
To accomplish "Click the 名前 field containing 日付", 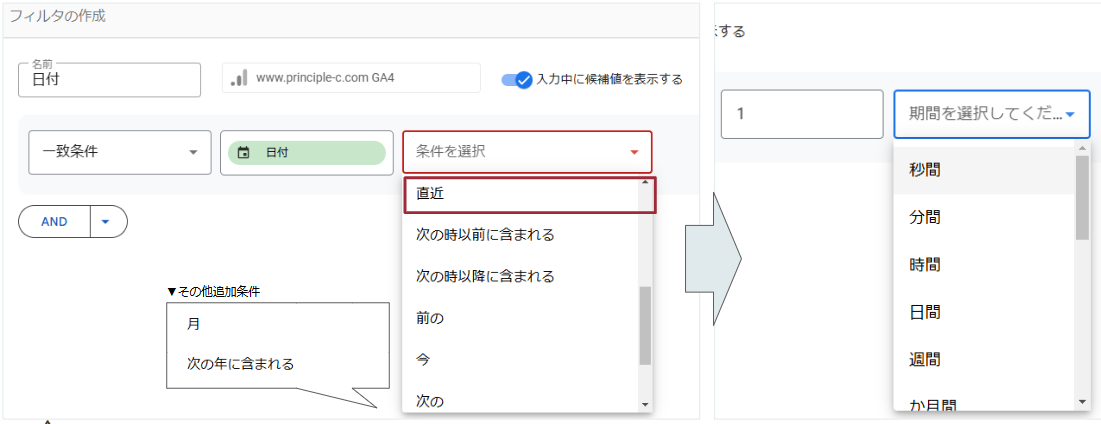I will pos(109,80).
